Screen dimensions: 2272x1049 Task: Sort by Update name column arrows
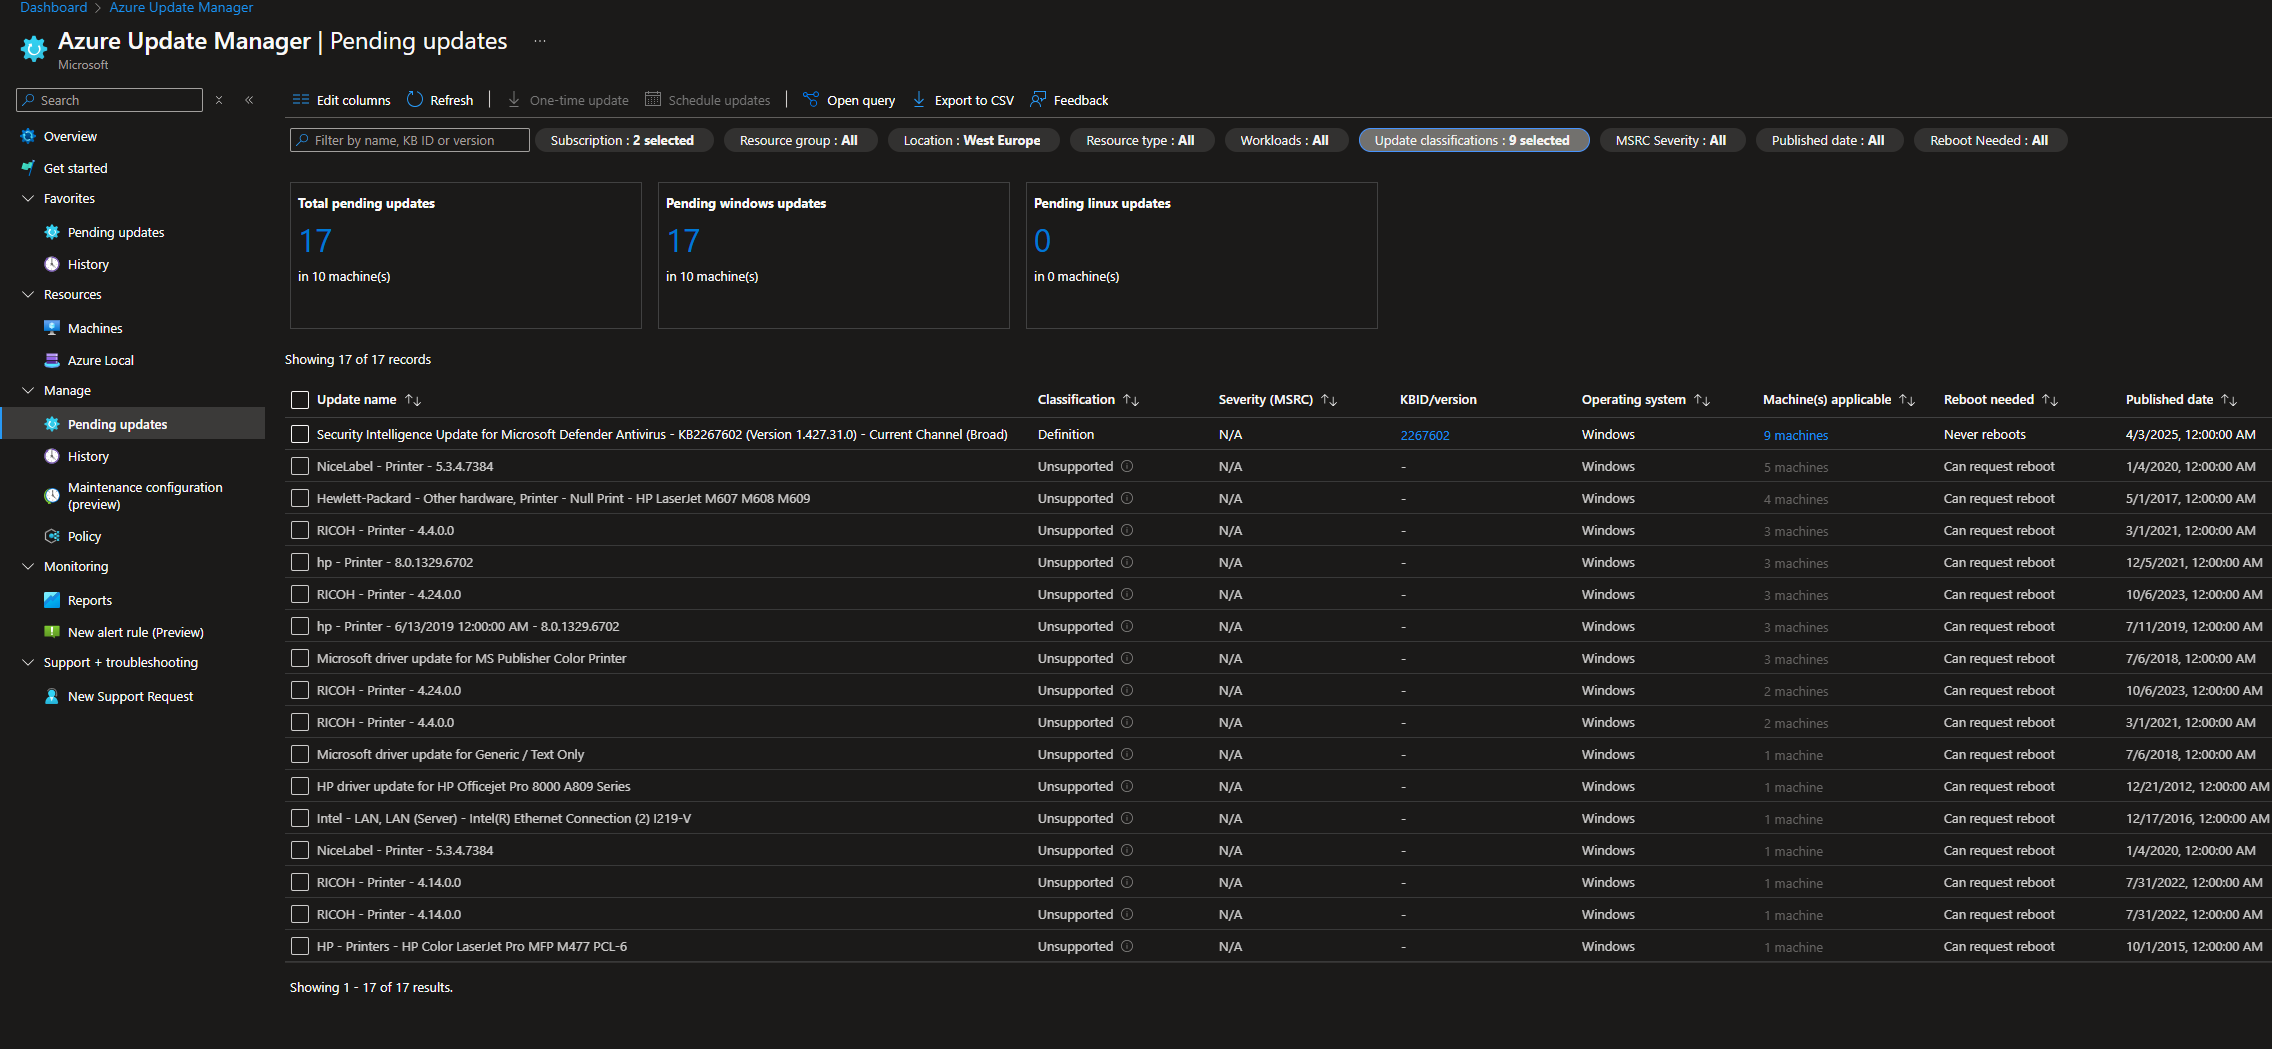click(413, 400)
